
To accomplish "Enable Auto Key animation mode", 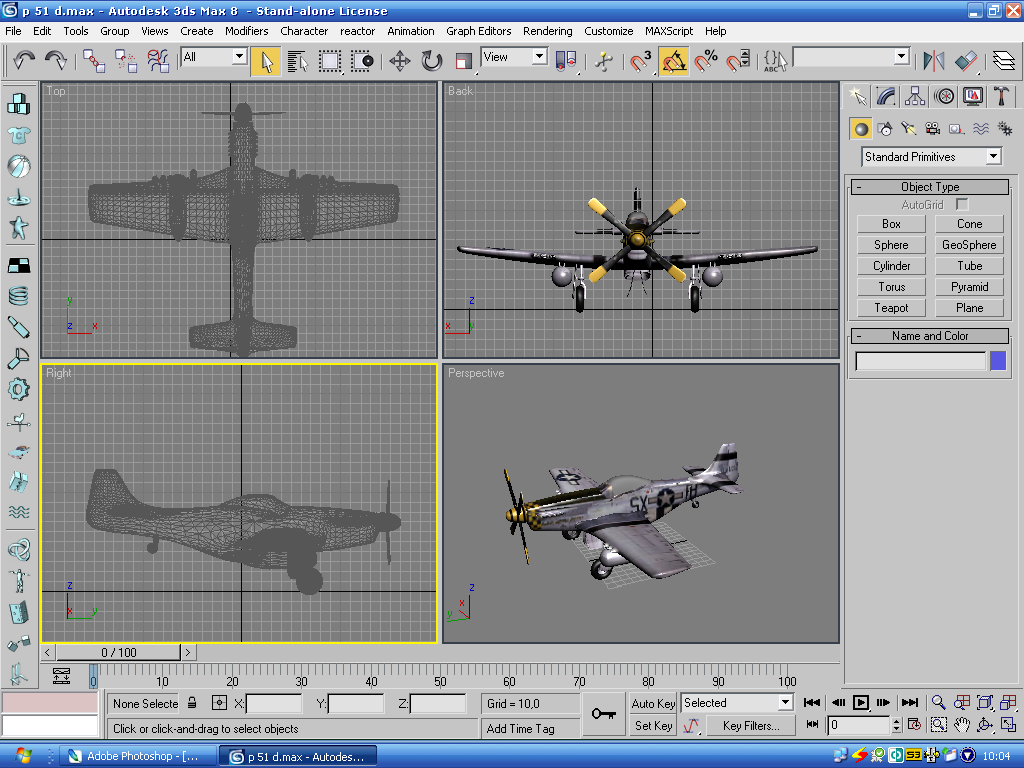I will [653, 703].
